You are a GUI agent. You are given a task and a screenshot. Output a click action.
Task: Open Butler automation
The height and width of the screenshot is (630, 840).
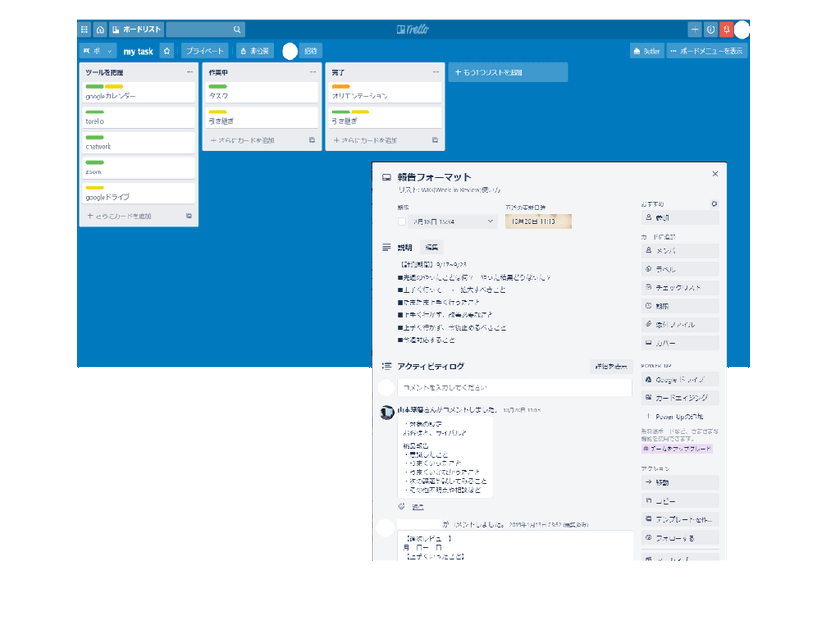coord(647,51)
